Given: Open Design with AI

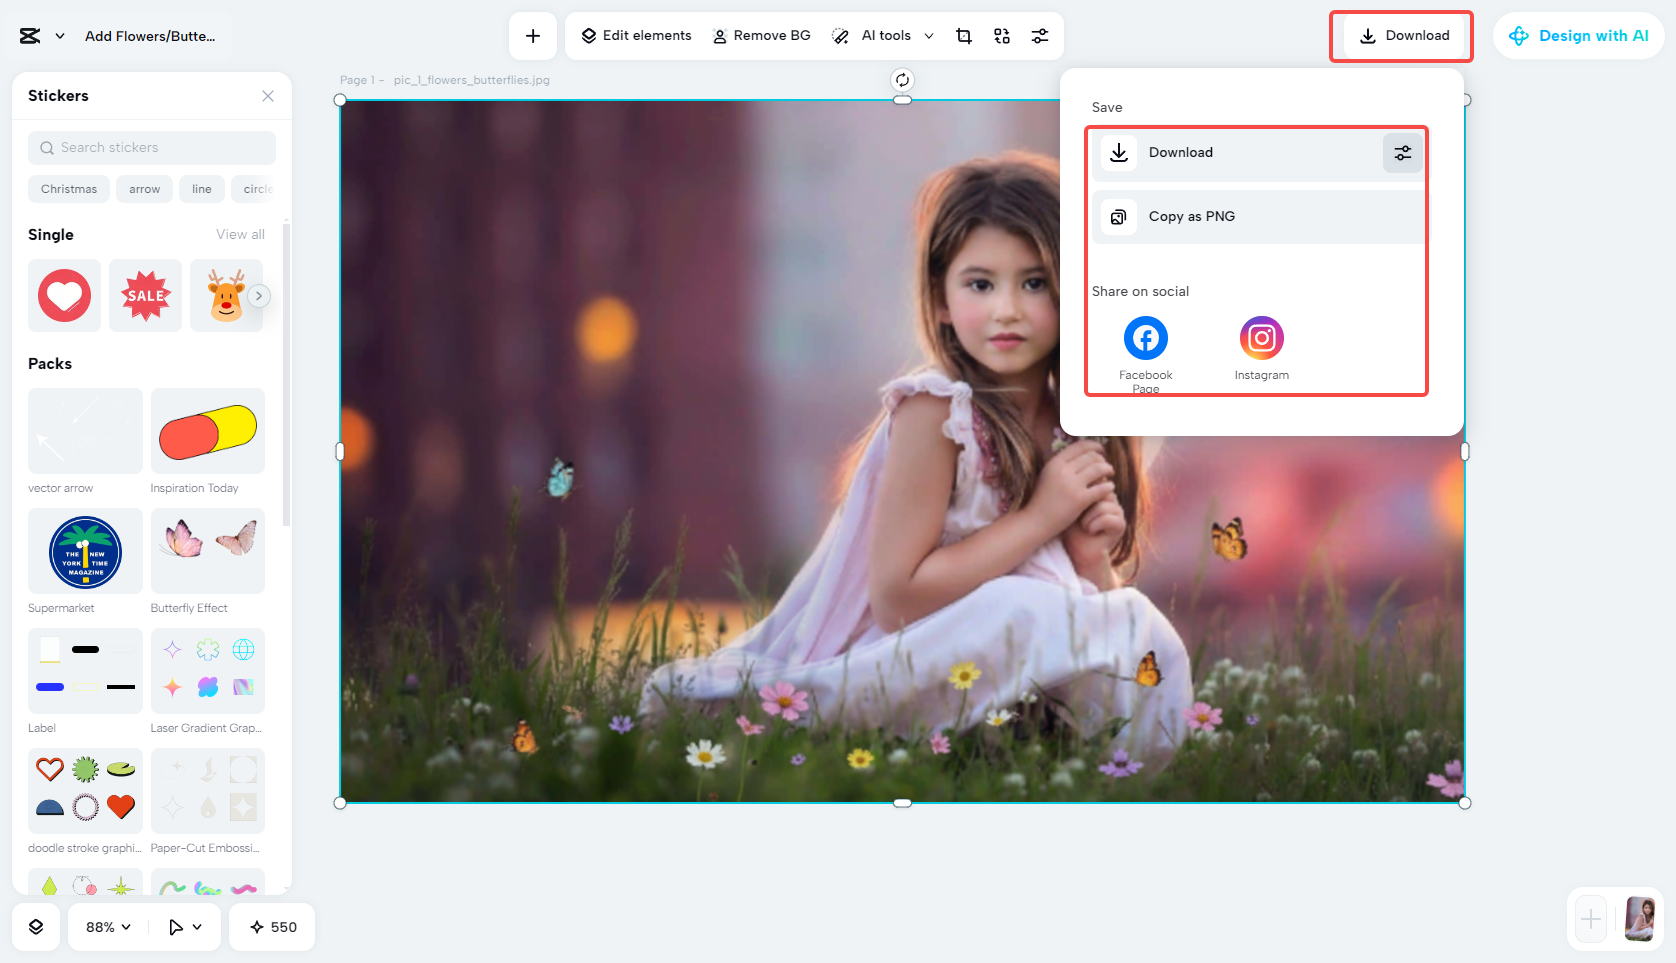Looking at the screenshot, I should [1579, 36].
